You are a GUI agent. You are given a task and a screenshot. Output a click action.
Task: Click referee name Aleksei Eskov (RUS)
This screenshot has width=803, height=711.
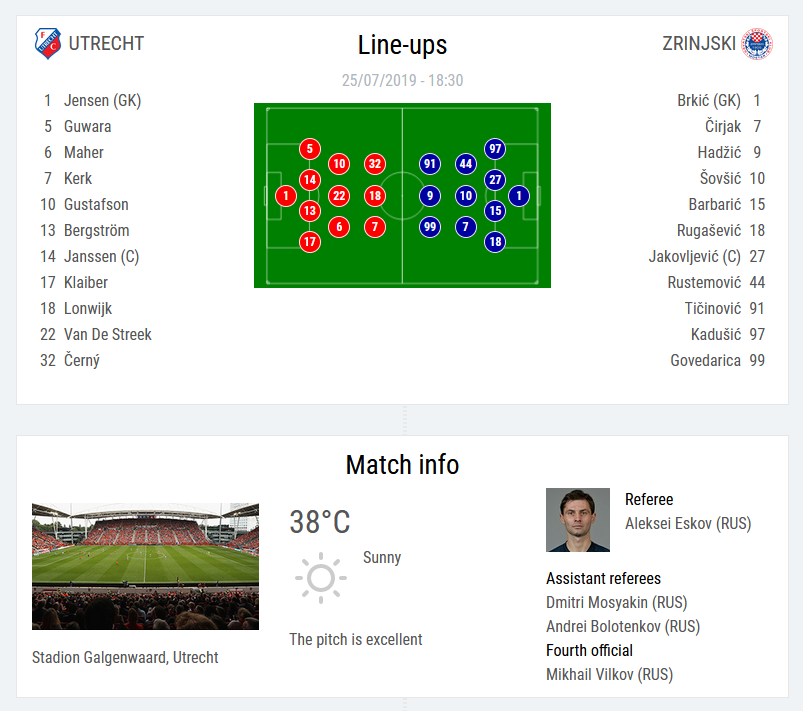(688, 524)
